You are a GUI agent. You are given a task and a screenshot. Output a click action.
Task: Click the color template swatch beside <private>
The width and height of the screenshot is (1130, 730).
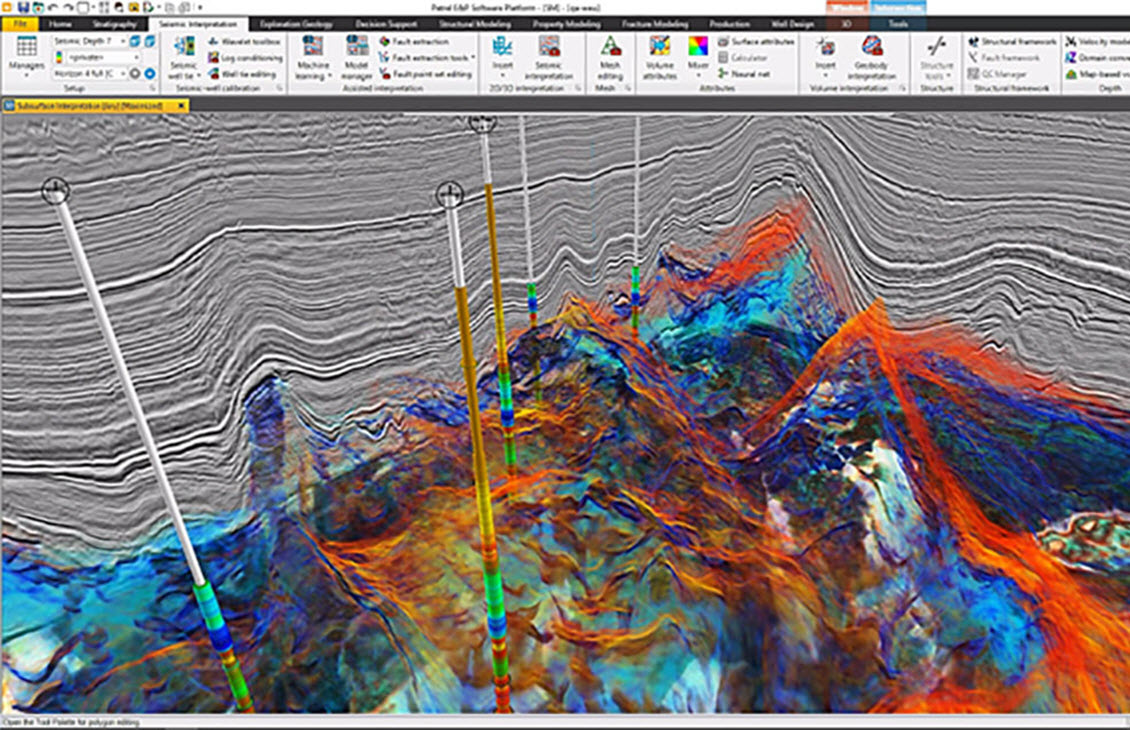click(59, 57)
